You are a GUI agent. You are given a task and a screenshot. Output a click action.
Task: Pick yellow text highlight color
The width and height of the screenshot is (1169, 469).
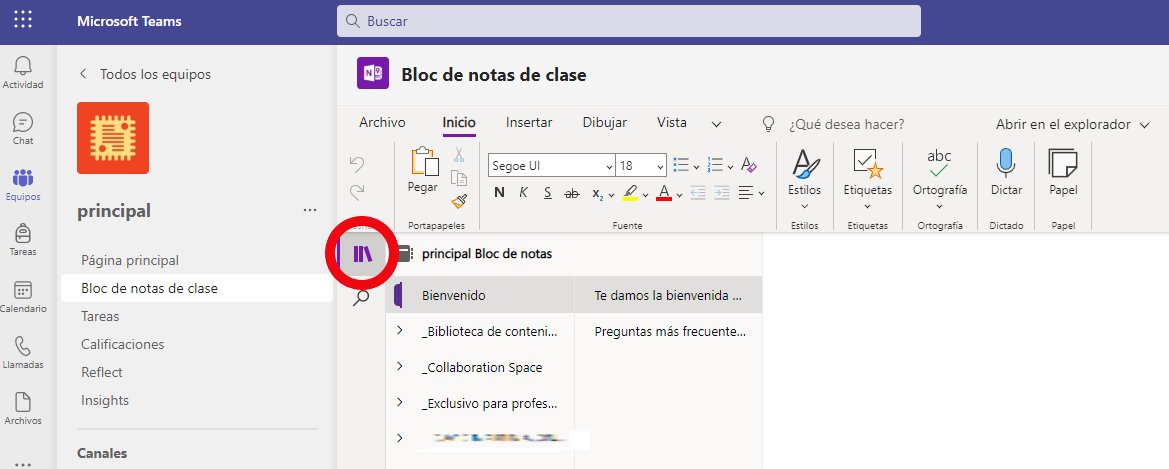629,193
